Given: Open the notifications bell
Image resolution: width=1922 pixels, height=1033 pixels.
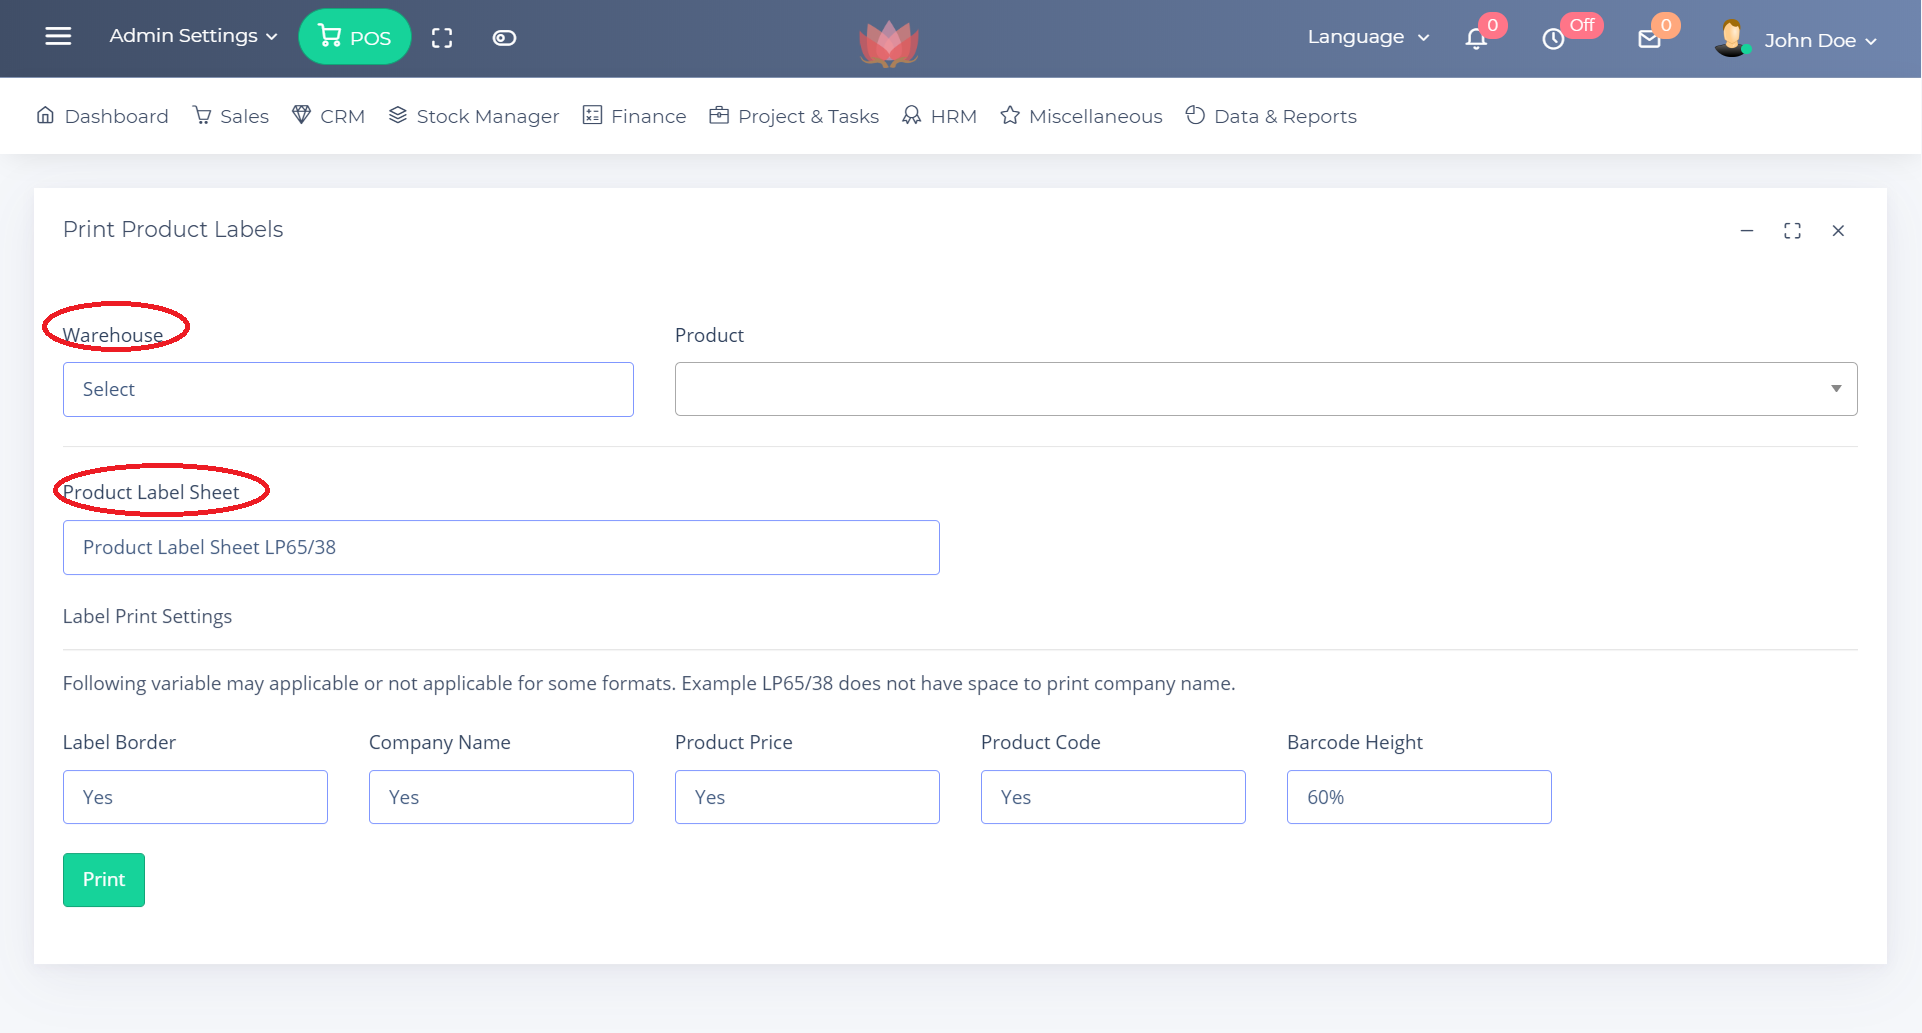Looking at the screenshot, I should (1476, 39).
